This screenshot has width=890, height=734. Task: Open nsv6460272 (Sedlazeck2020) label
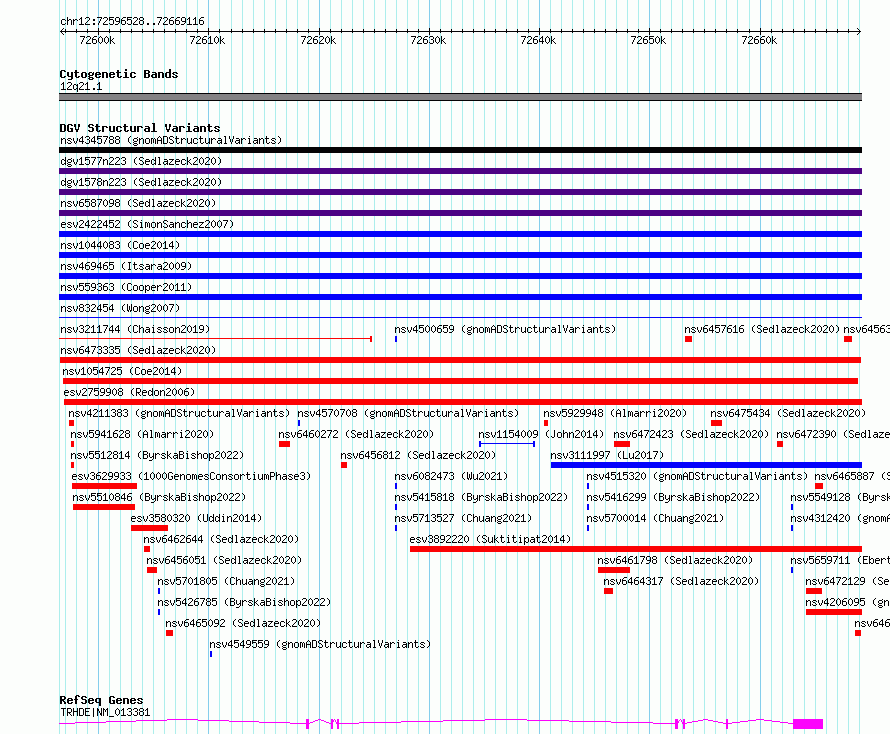click(356, 434)
